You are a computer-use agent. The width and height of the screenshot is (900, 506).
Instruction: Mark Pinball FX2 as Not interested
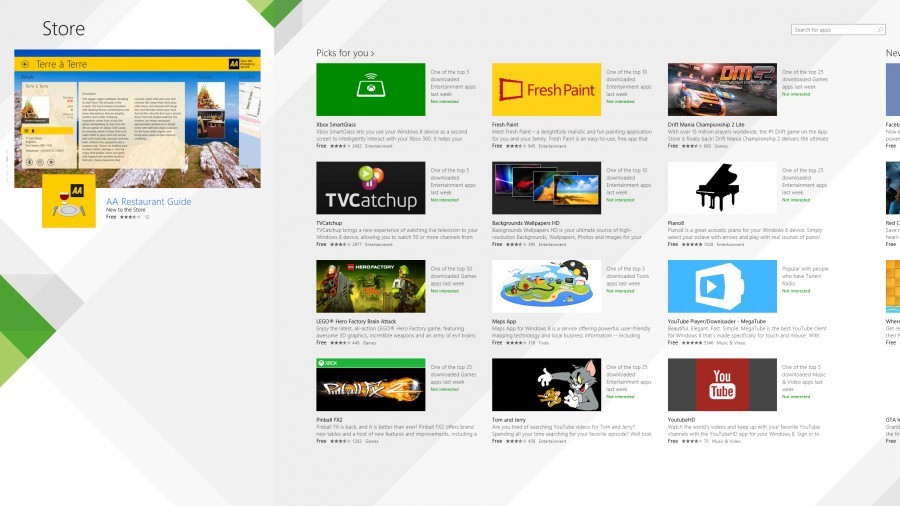(445, 389)
